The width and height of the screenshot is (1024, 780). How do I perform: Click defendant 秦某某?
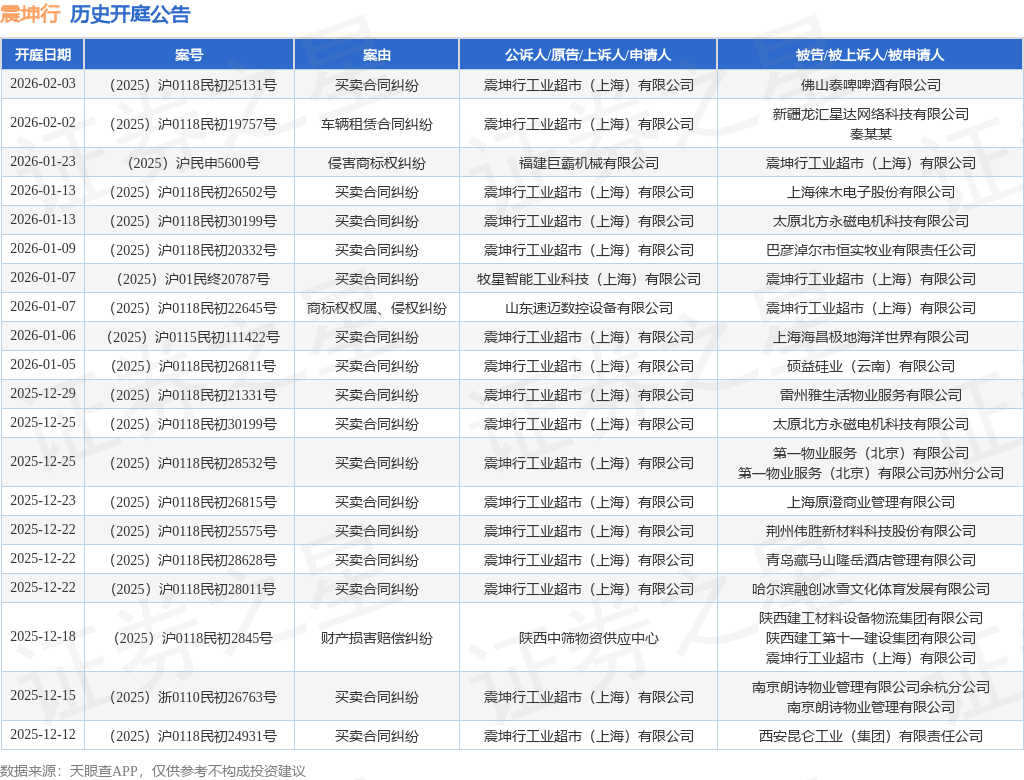(871, 134)
